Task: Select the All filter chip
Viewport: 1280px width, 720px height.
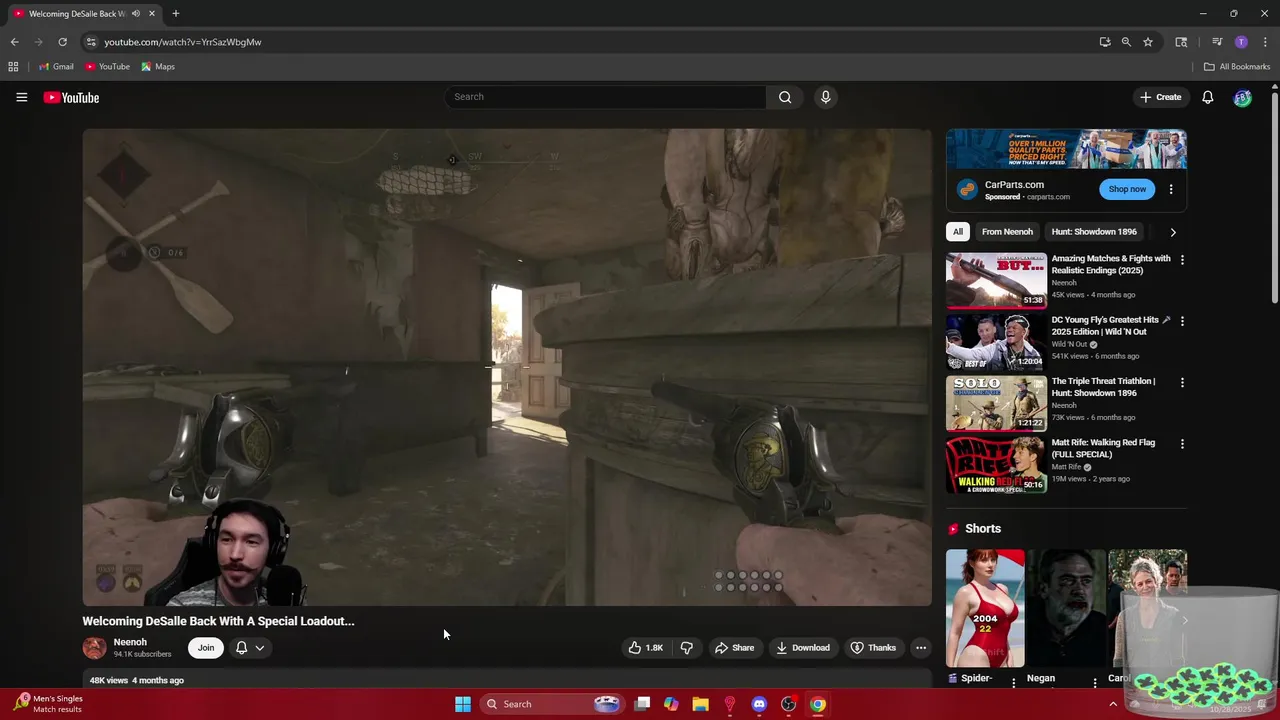Action: [x=958, y=232]
